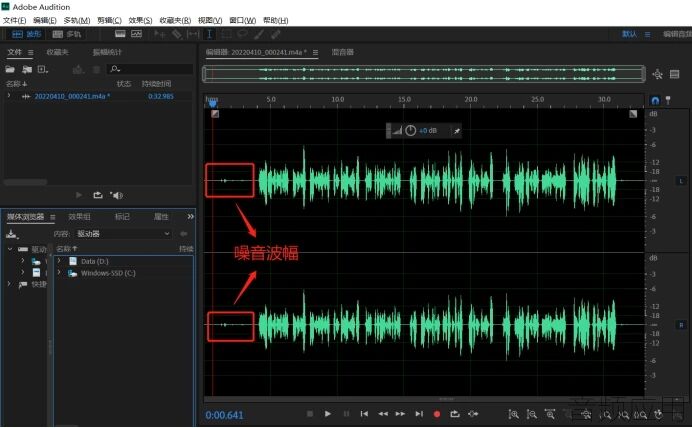Open the 编辑 menu
Viewport: 692px width, 428px height.
point(45,20)
